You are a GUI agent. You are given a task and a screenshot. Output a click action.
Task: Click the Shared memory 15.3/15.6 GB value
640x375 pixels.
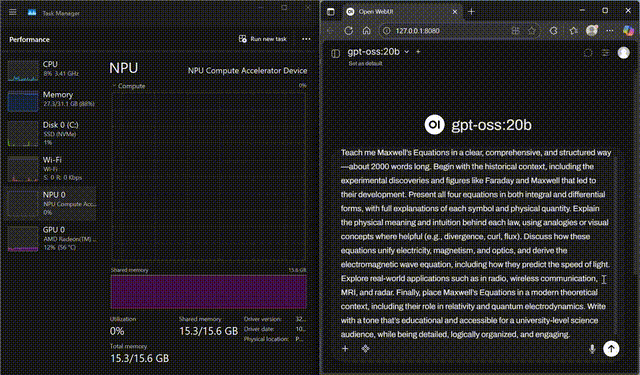[209, 331]
